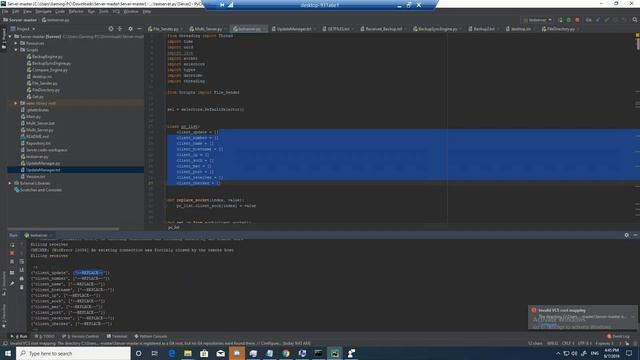Click the locate-file target icon in Project panel

pos(111,29)
